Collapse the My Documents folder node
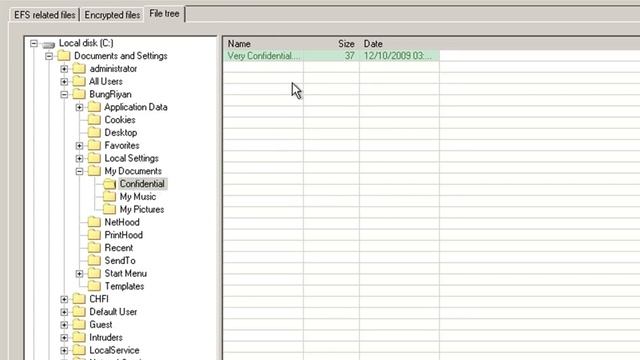This screenshot has height=360, width=640. click(x=79, y=171)
